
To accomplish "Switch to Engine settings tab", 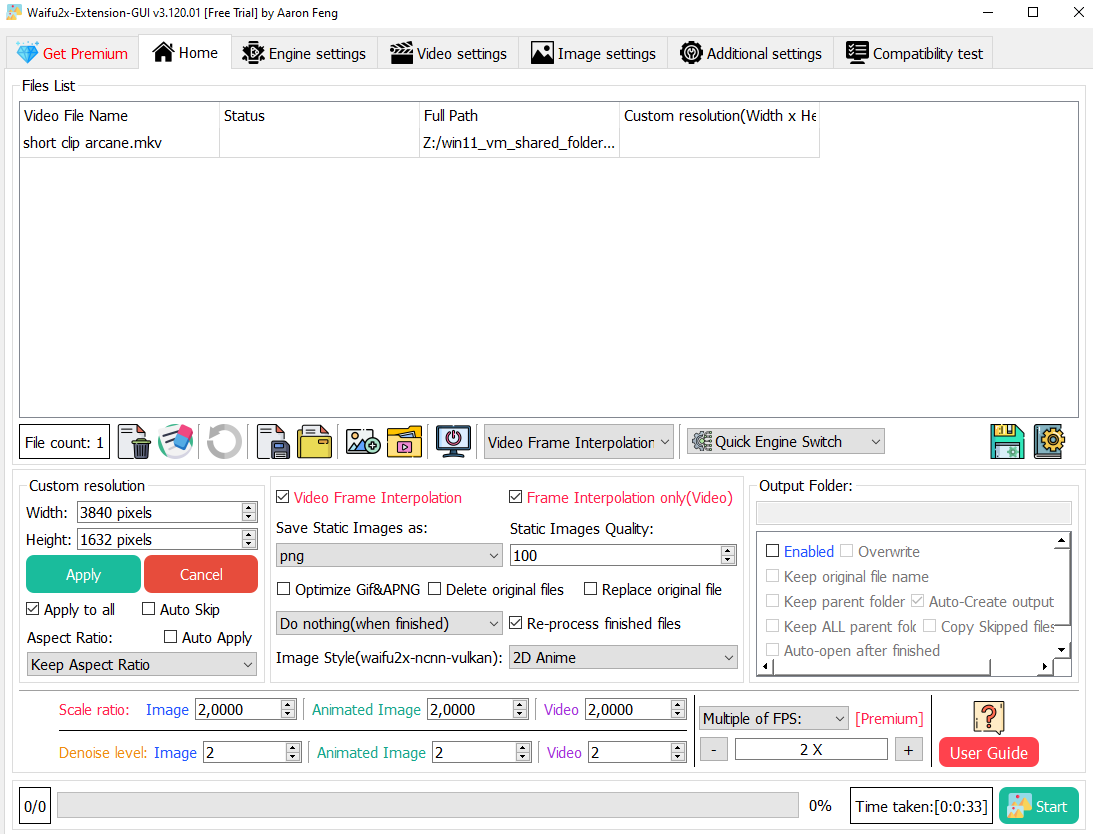I will coord(304,54).
